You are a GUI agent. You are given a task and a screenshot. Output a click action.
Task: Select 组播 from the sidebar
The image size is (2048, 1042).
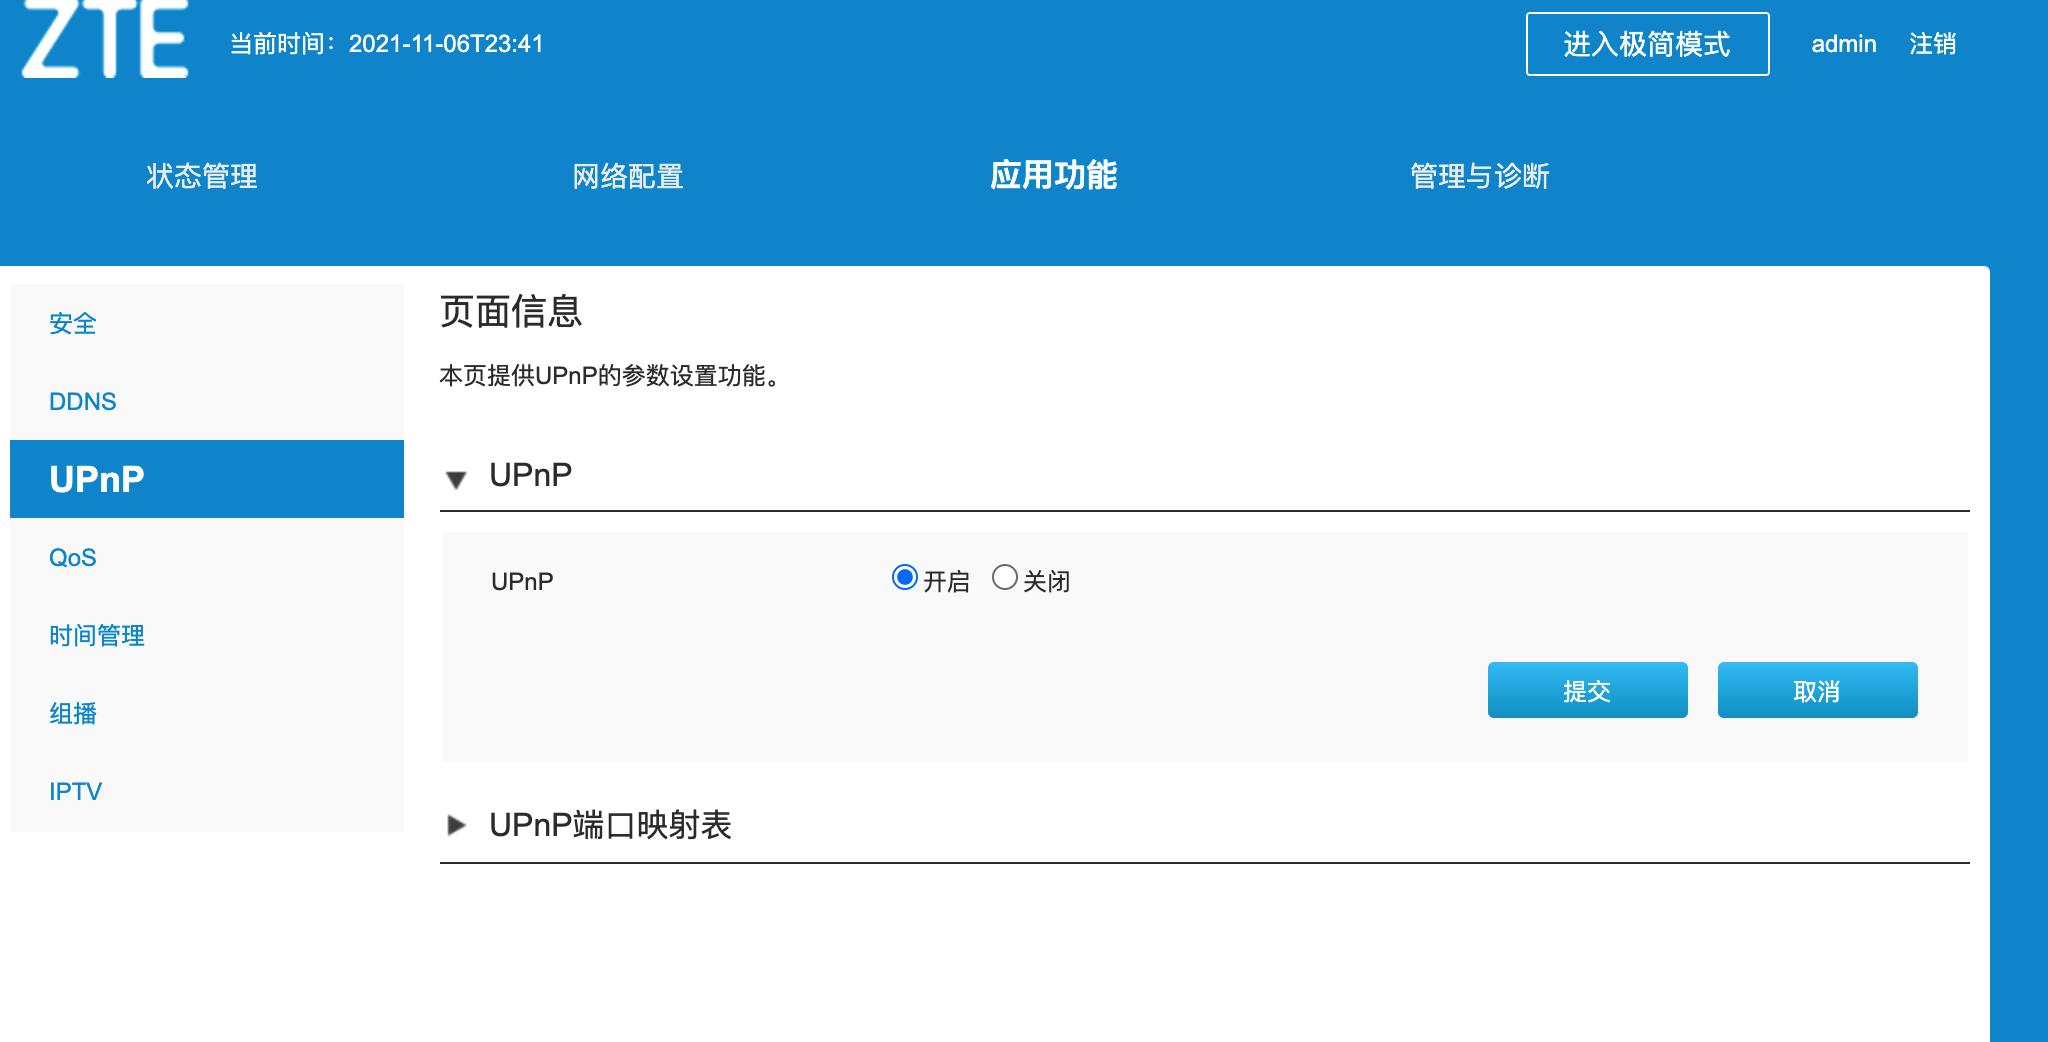click(74, 714)
